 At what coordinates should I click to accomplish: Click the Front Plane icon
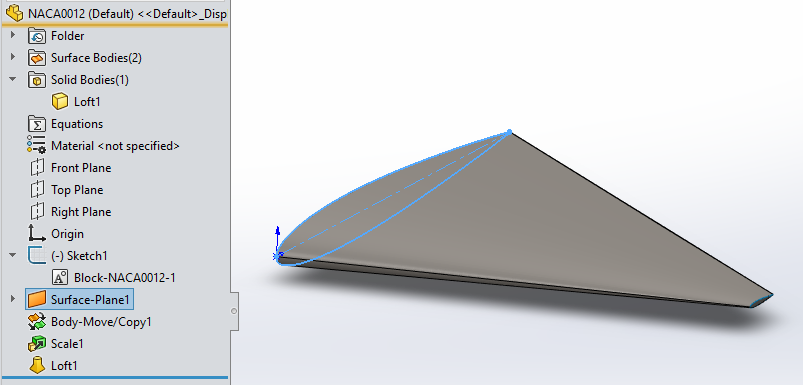click(x=37, y=168)
